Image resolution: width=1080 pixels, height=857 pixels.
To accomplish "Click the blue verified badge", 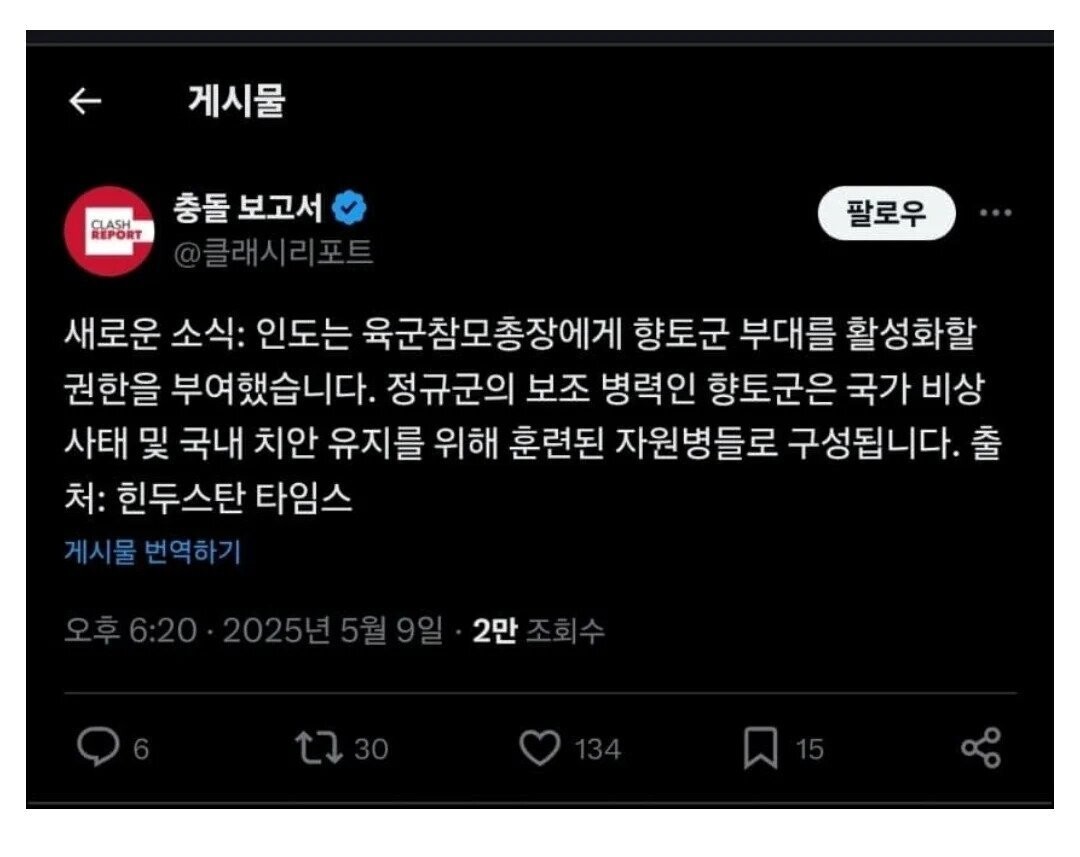I will [350, 207].
